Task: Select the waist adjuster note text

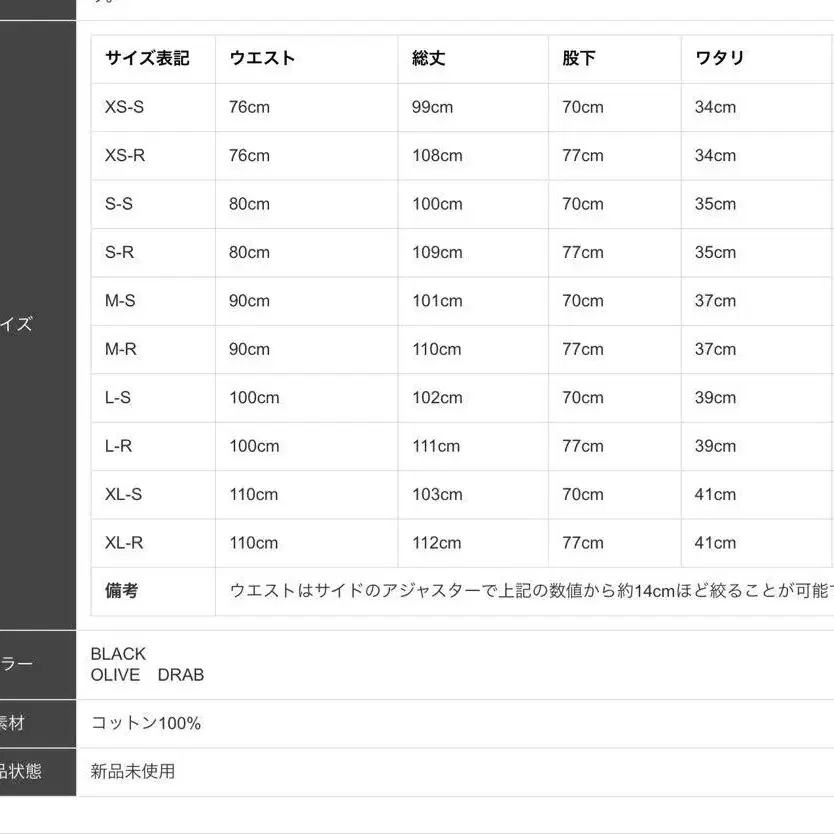Action: (530, 591)
